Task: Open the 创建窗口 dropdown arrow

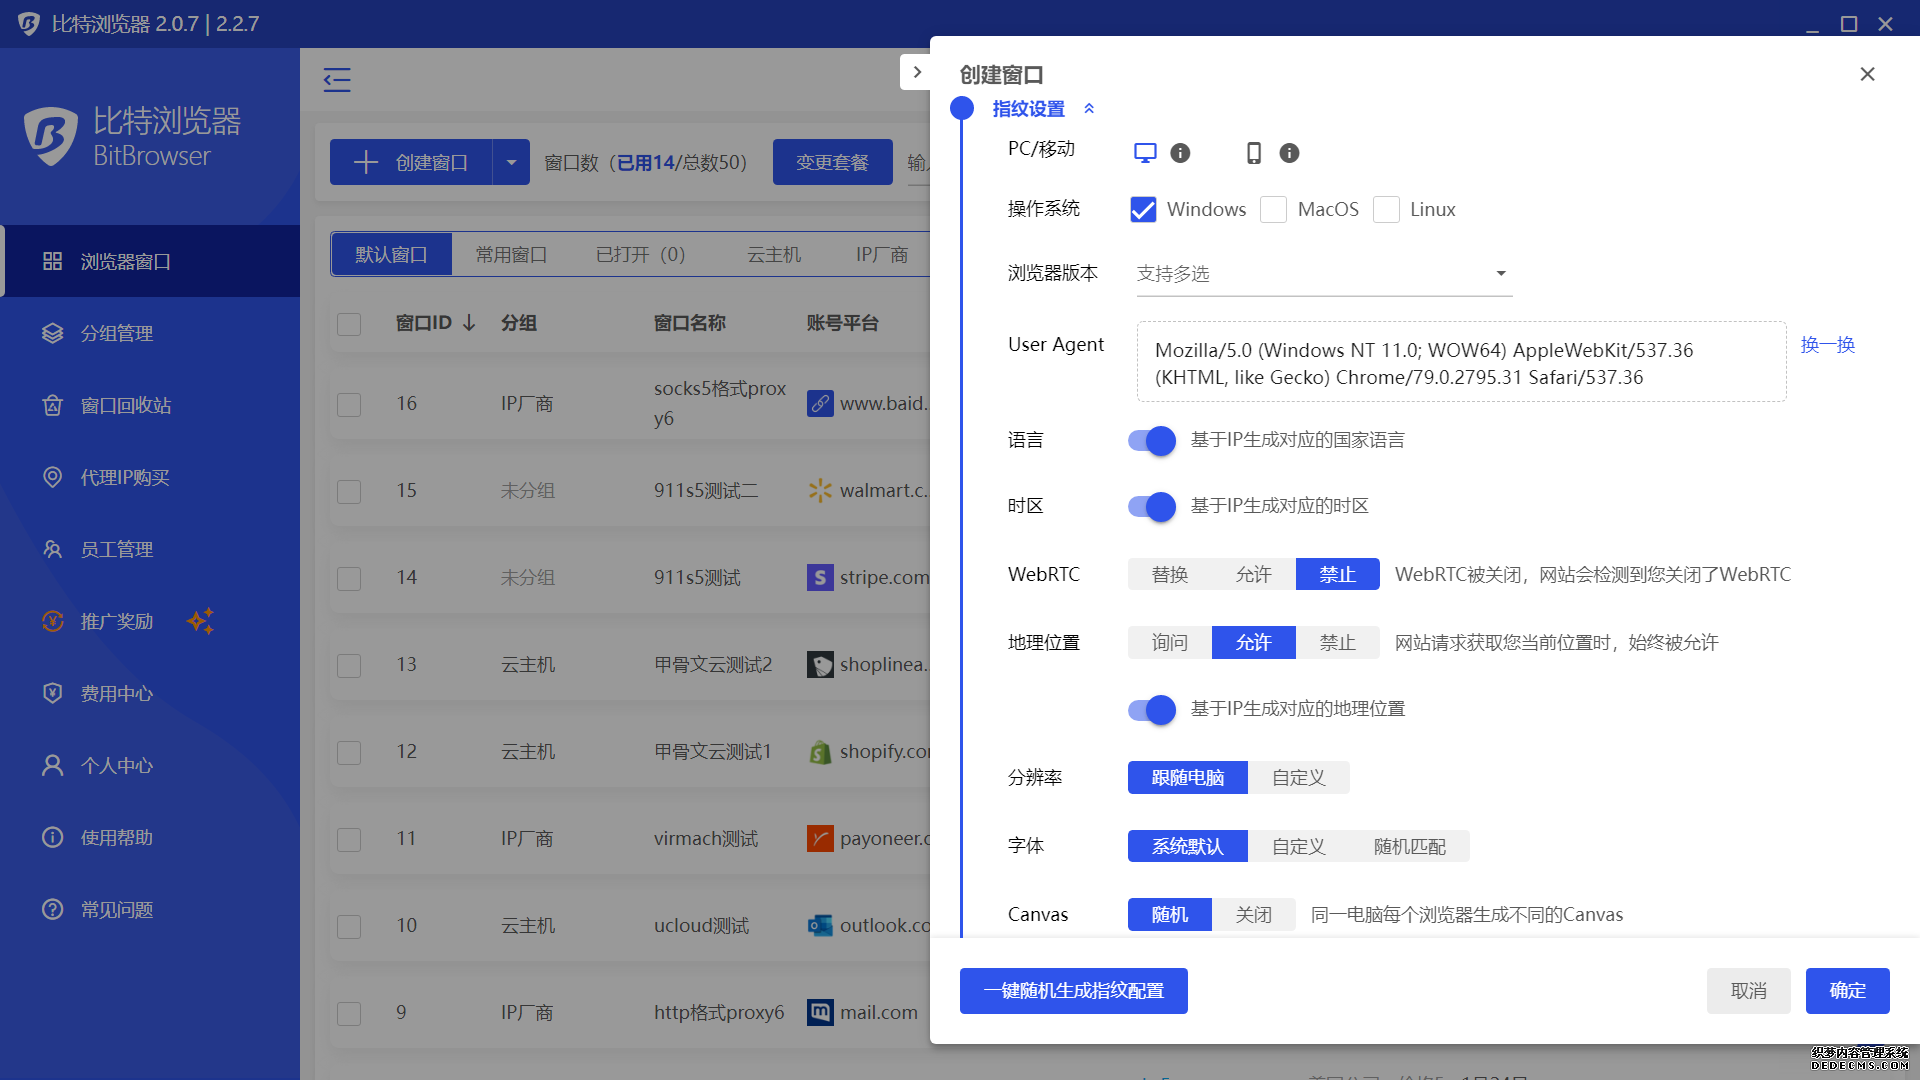Action: coord(511,161)
